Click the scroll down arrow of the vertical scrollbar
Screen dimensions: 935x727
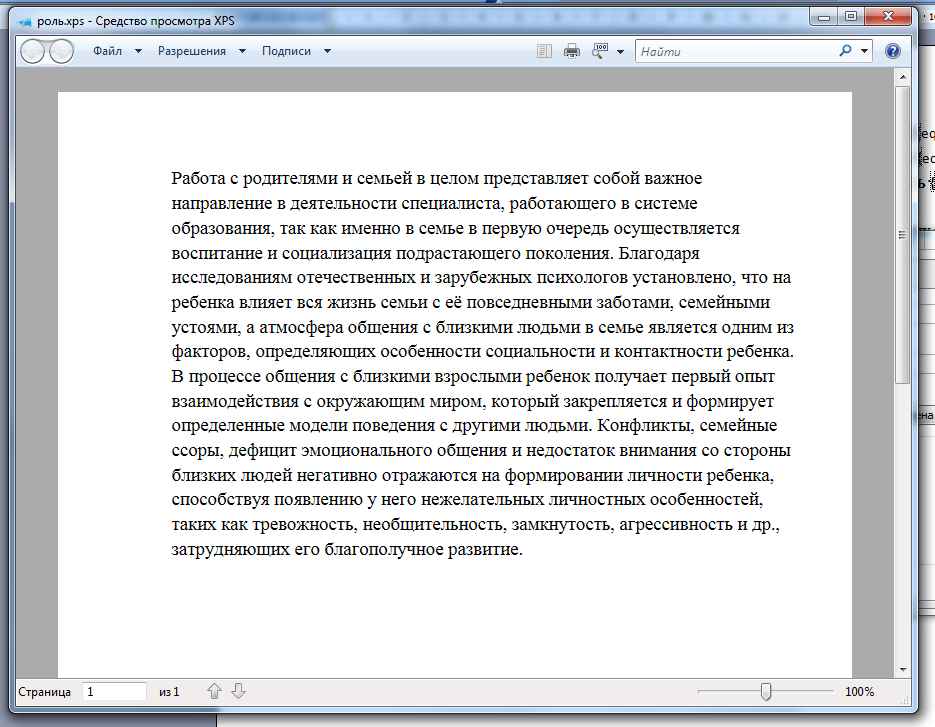902,670
